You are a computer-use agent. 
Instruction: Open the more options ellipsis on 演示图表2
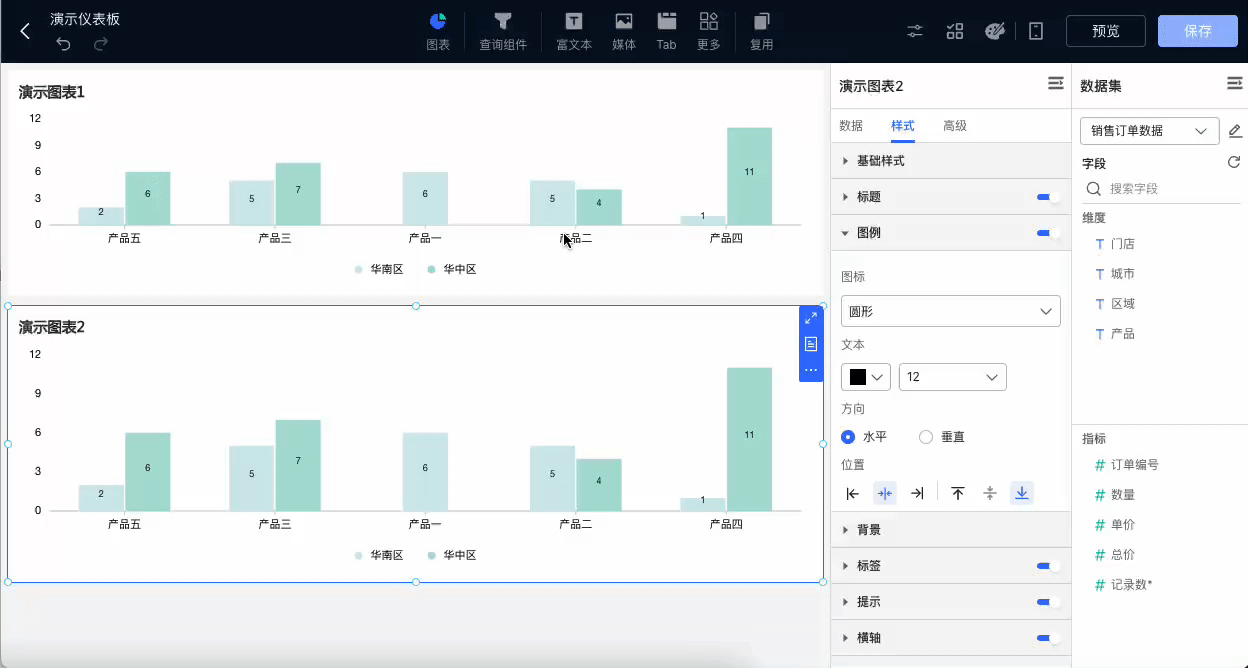click(811, 370)
